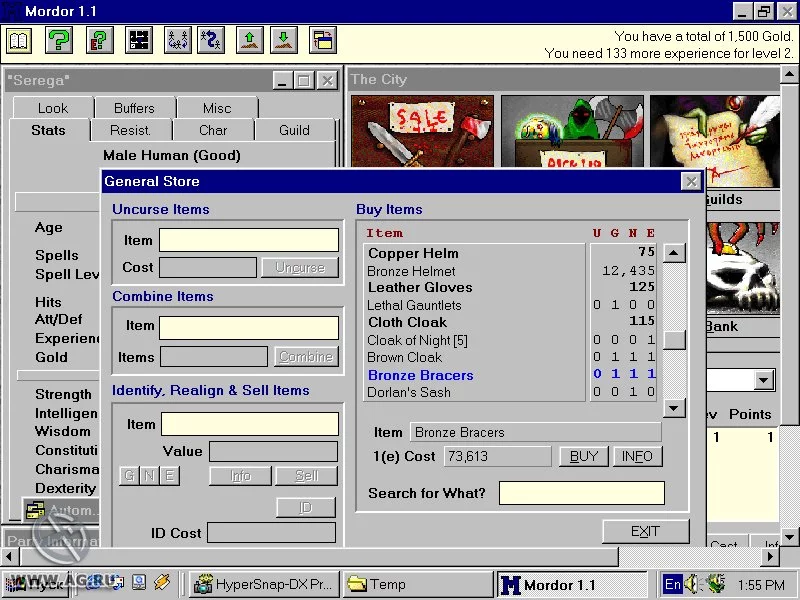This screenshot has height=600, width=800.
Task: Exit the General Store with EXIT button
Action: (x=645, y=532)
